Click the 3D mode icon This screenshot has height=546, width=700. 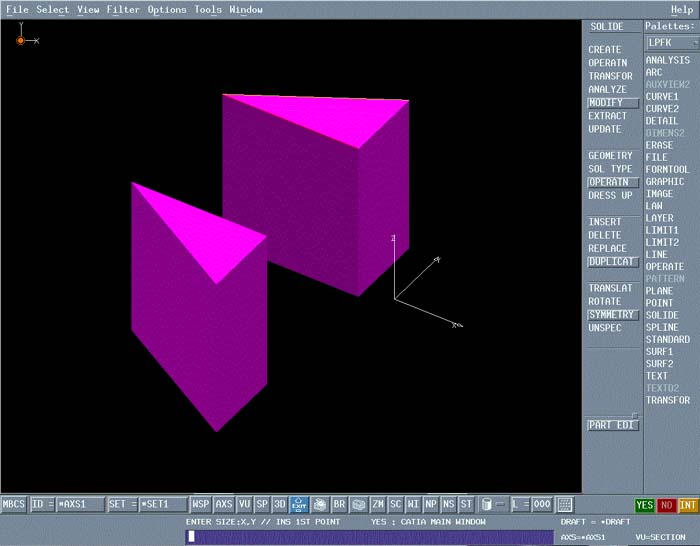click(x=279, y=505)
